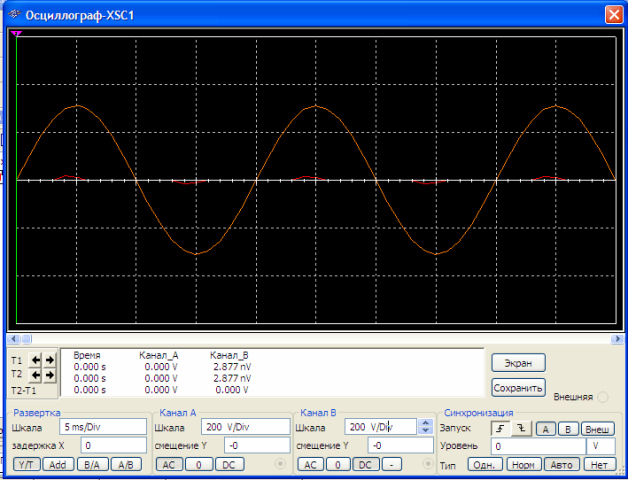Click the Канал_A column header
The width and height of the screenshot is (628, 480).
click(159, 355)
